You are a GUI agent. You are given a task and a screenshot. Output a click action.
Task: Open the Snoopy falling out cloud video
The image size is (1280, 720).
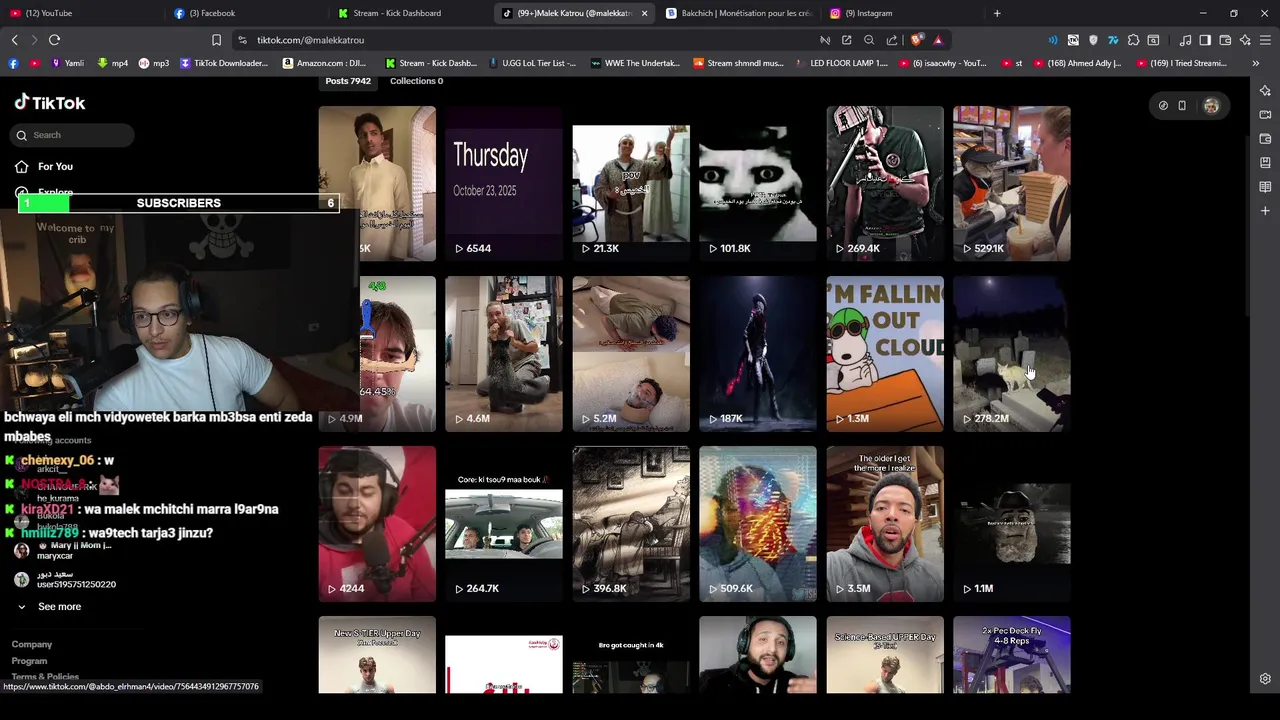point(885,354)
